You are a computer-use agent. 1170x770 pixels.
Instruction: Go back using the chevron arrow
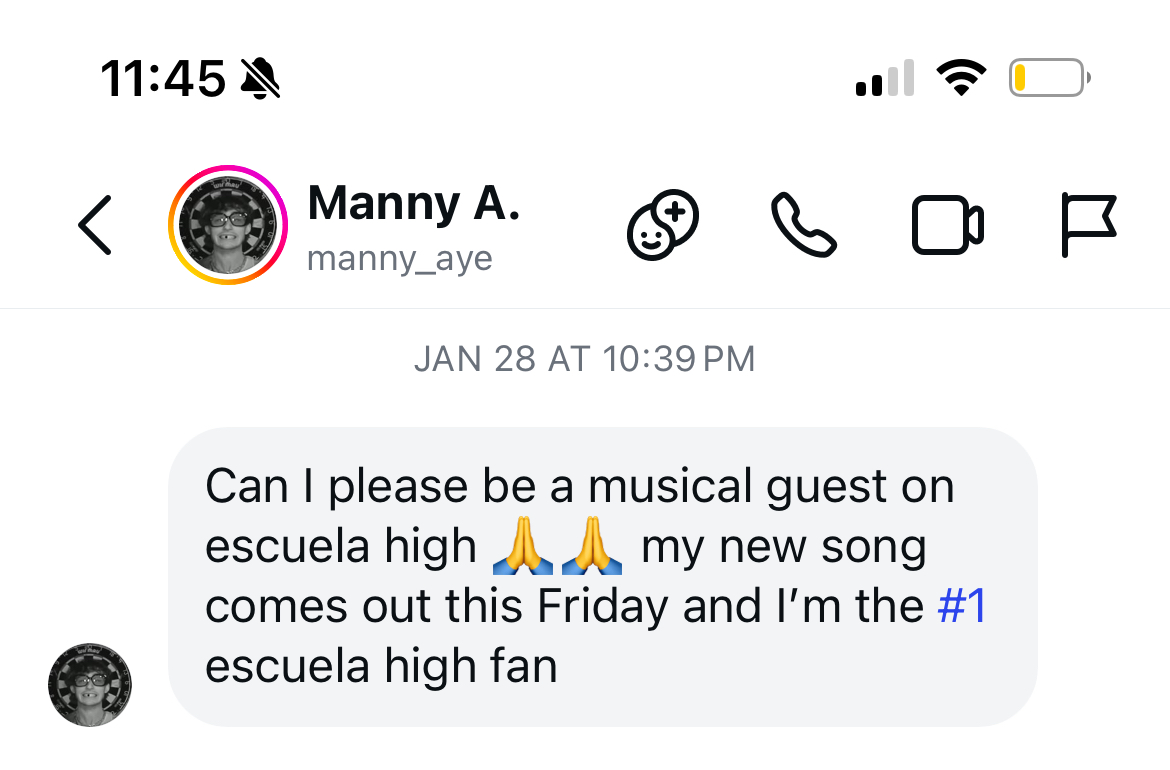pos(93,225)
